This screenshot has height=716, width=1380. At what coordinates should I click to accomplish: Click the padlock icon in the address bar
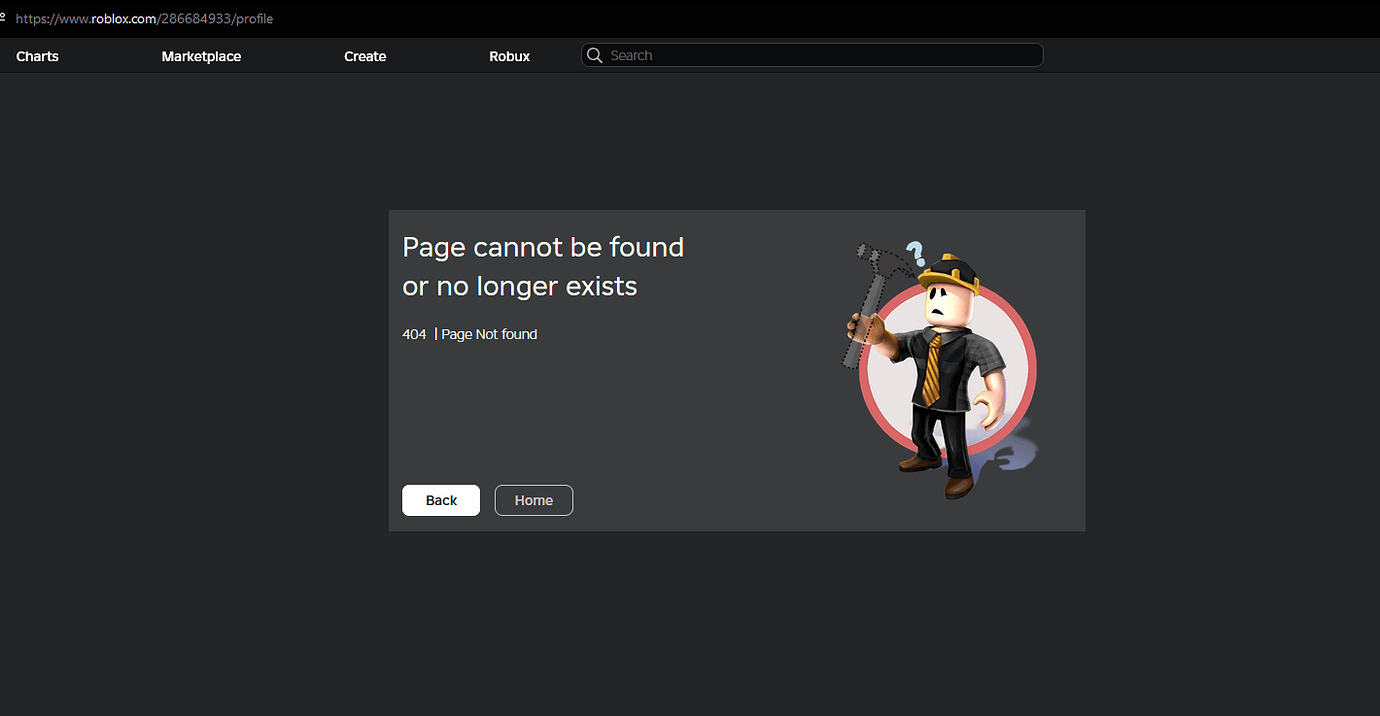click(4, 18)
